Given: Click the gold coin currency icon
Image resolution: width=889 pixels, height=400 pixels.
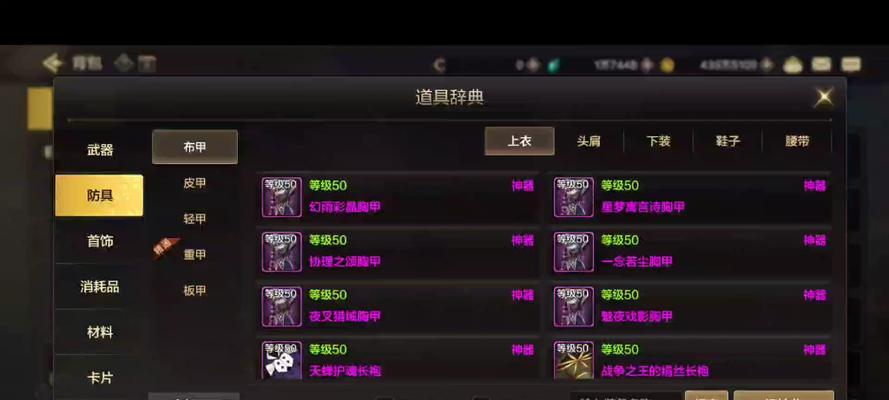Looking at the screenshot, I should [667, 66].
